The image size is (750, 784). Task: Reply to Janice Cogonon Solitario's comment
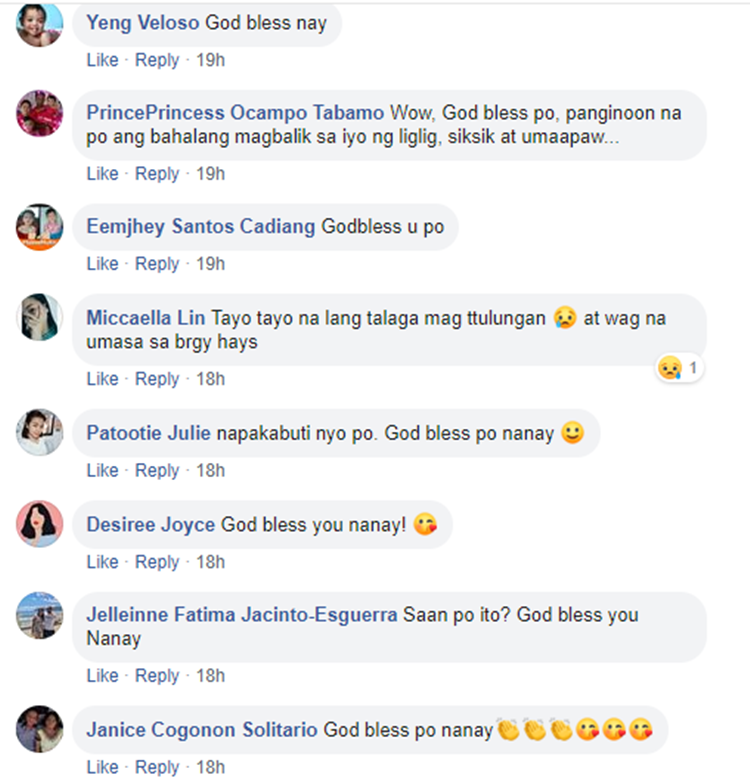(x=157, y=768)
